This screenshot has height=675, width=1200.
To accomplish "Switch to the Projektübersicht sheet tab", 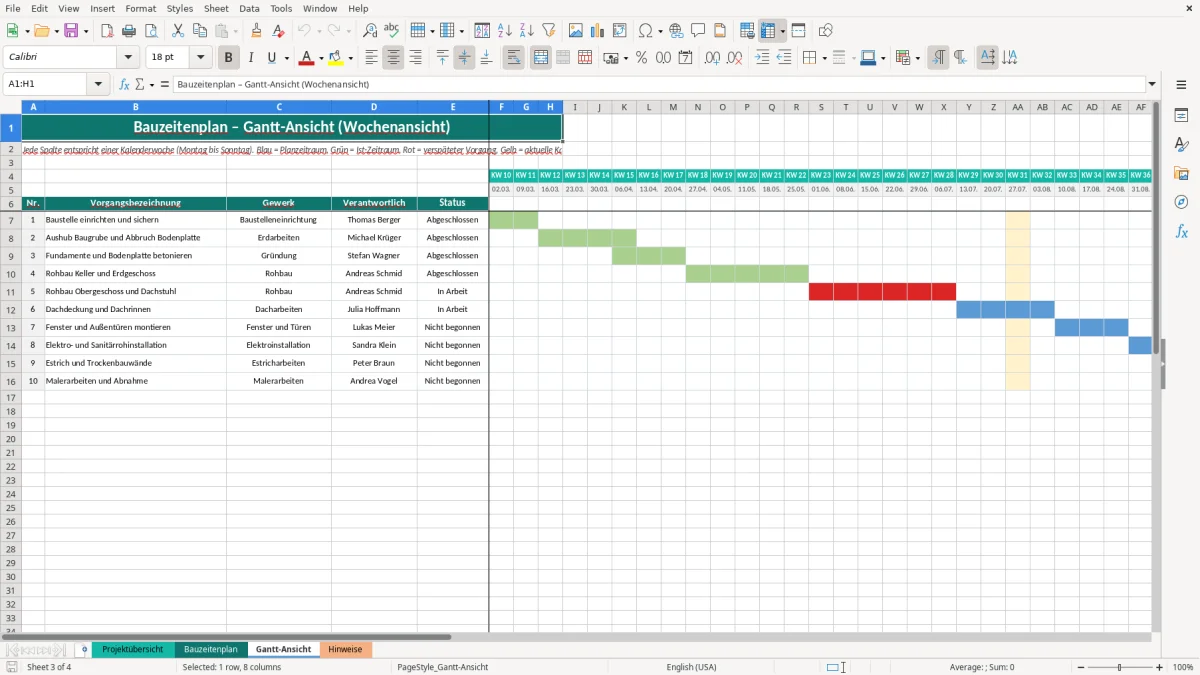I will [x=132, y=649].
